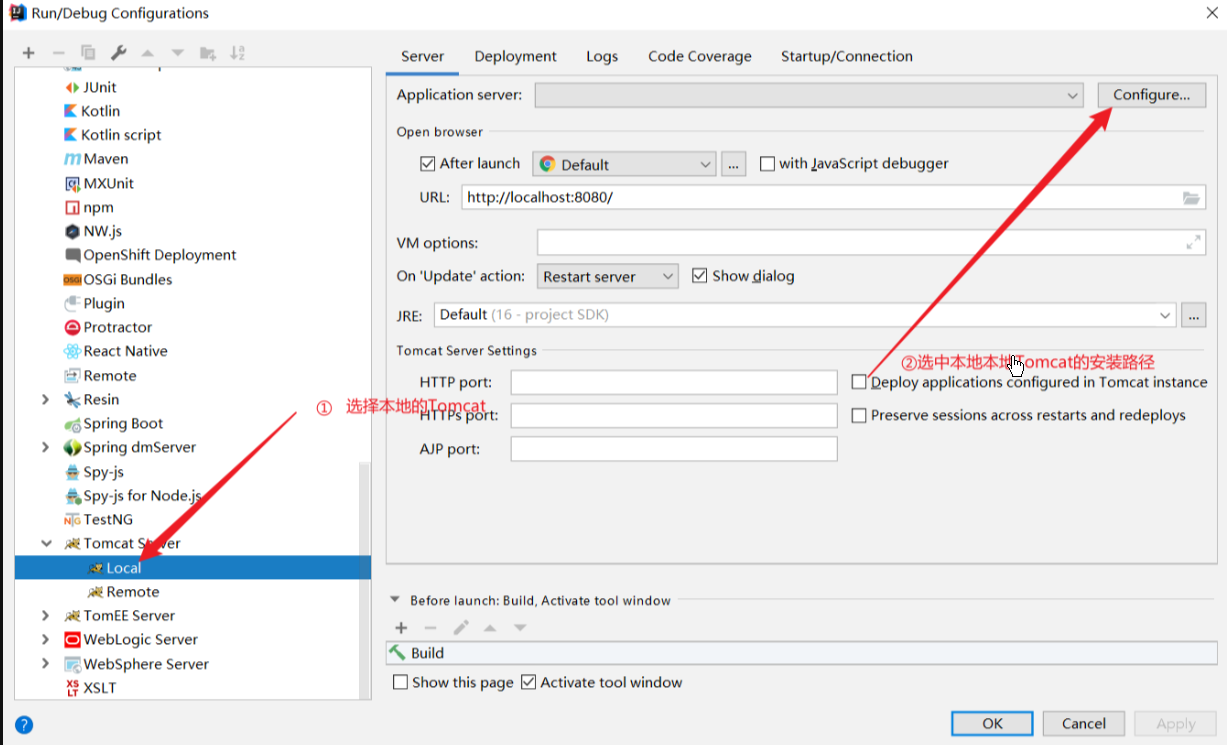Uncheck the Show dialog option
This screenshot has width=1227, height=745.
(x=700, y=276)
